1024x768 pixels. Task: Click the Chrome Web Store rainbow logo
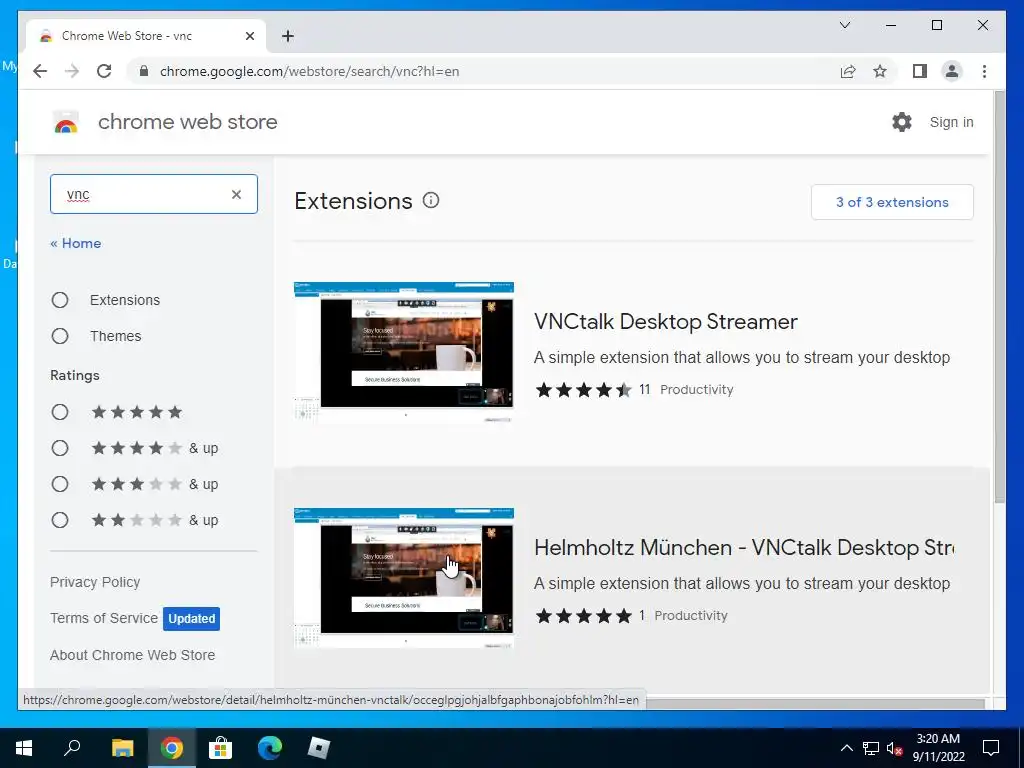[x=65, y=122]
